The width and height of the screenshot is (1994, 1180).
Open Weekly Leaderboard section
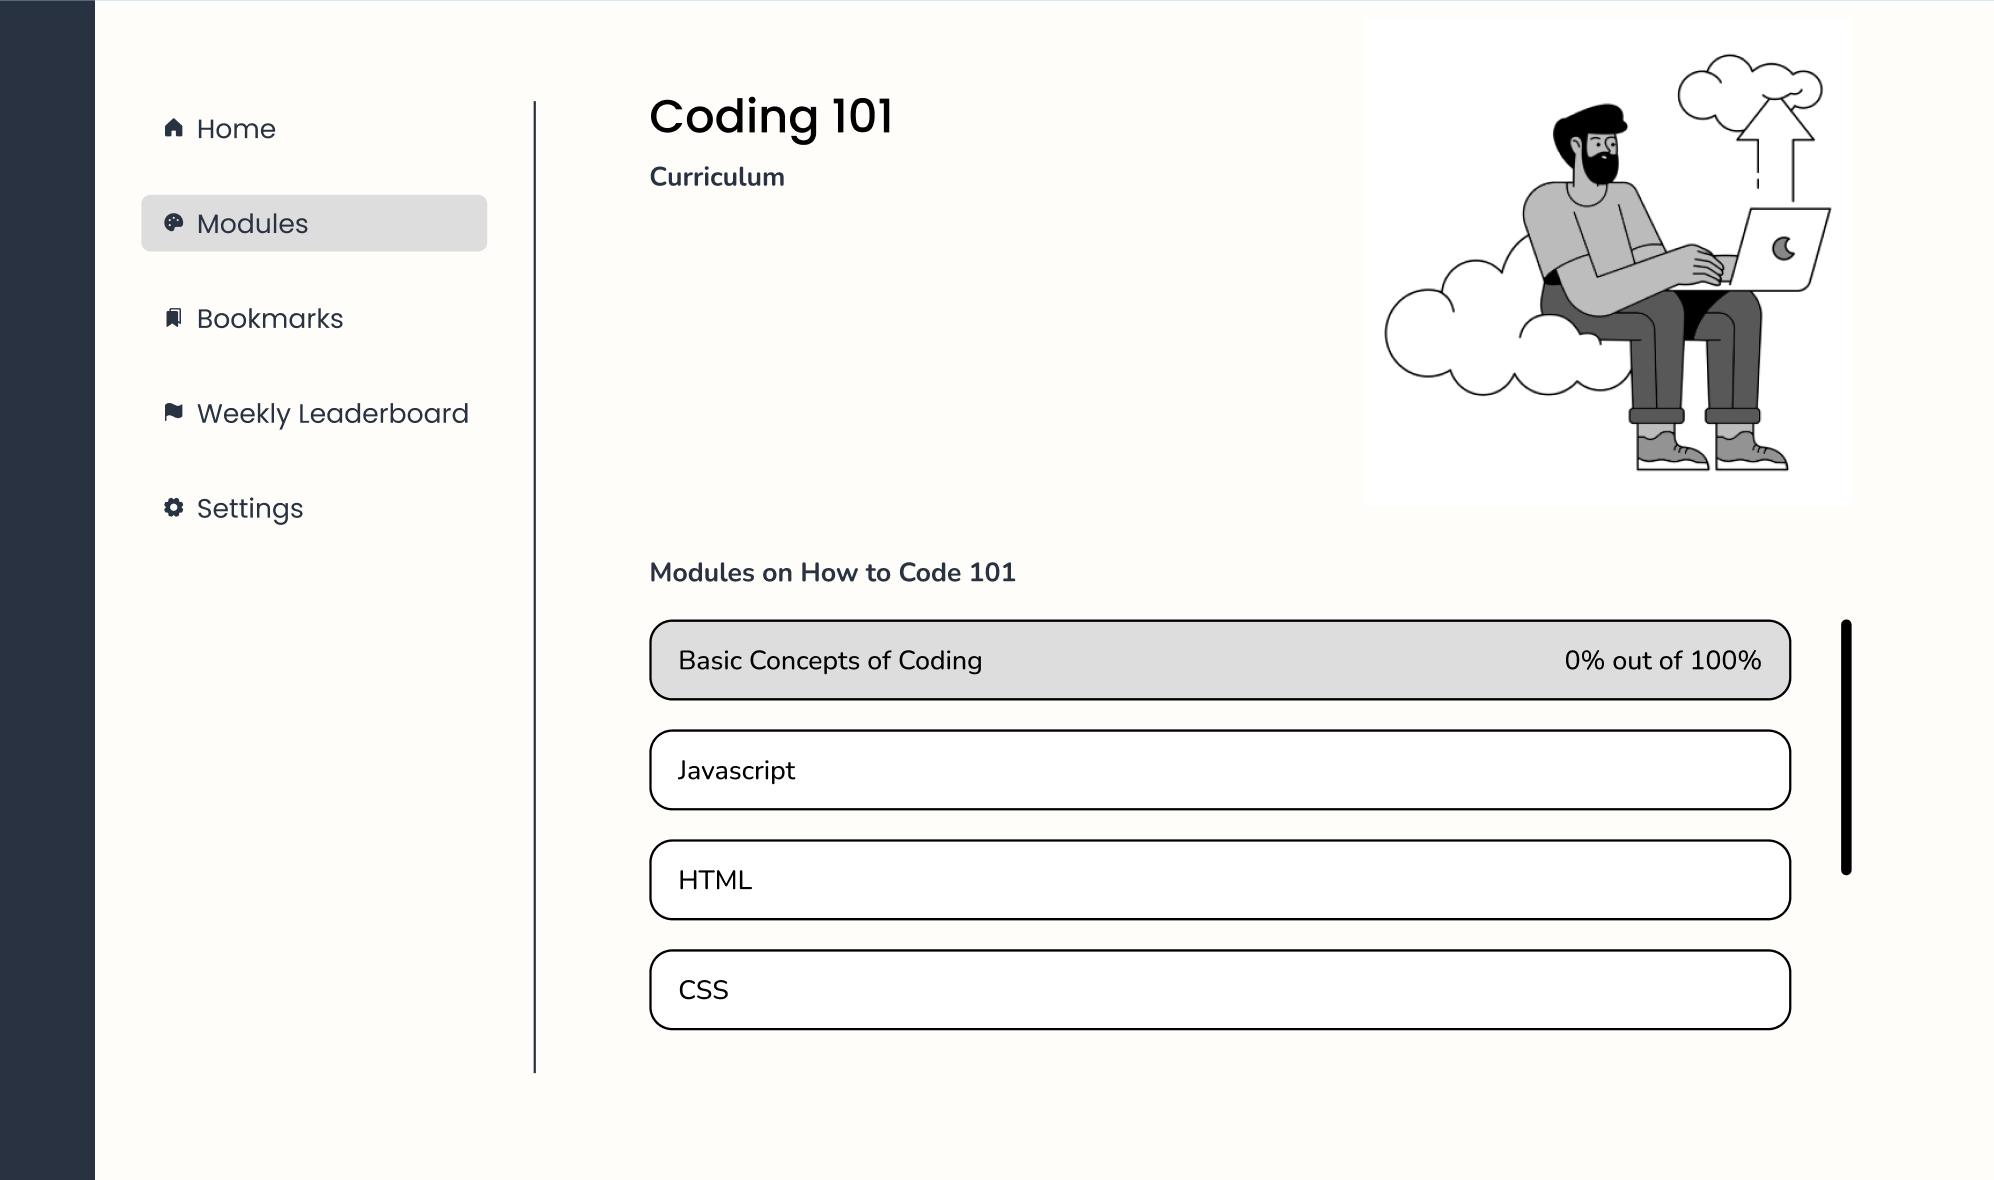pyautogui.click(x=332, y=414)
